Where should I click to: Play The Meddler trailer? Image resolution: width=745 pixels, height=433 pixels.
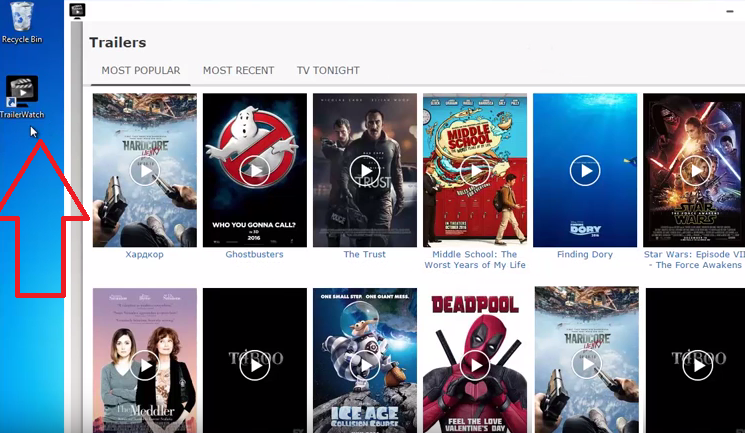[145, 365]
